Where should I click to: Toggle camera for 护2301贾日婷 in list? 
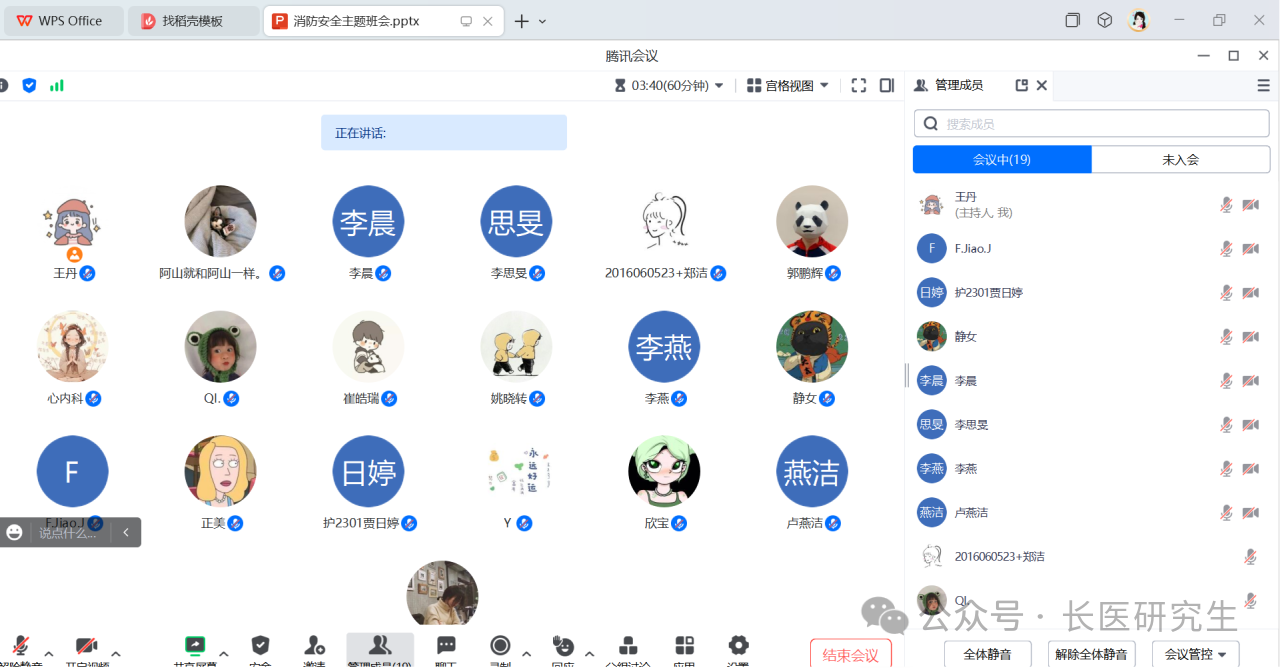pyautogui.click(x=1250, y=293)
